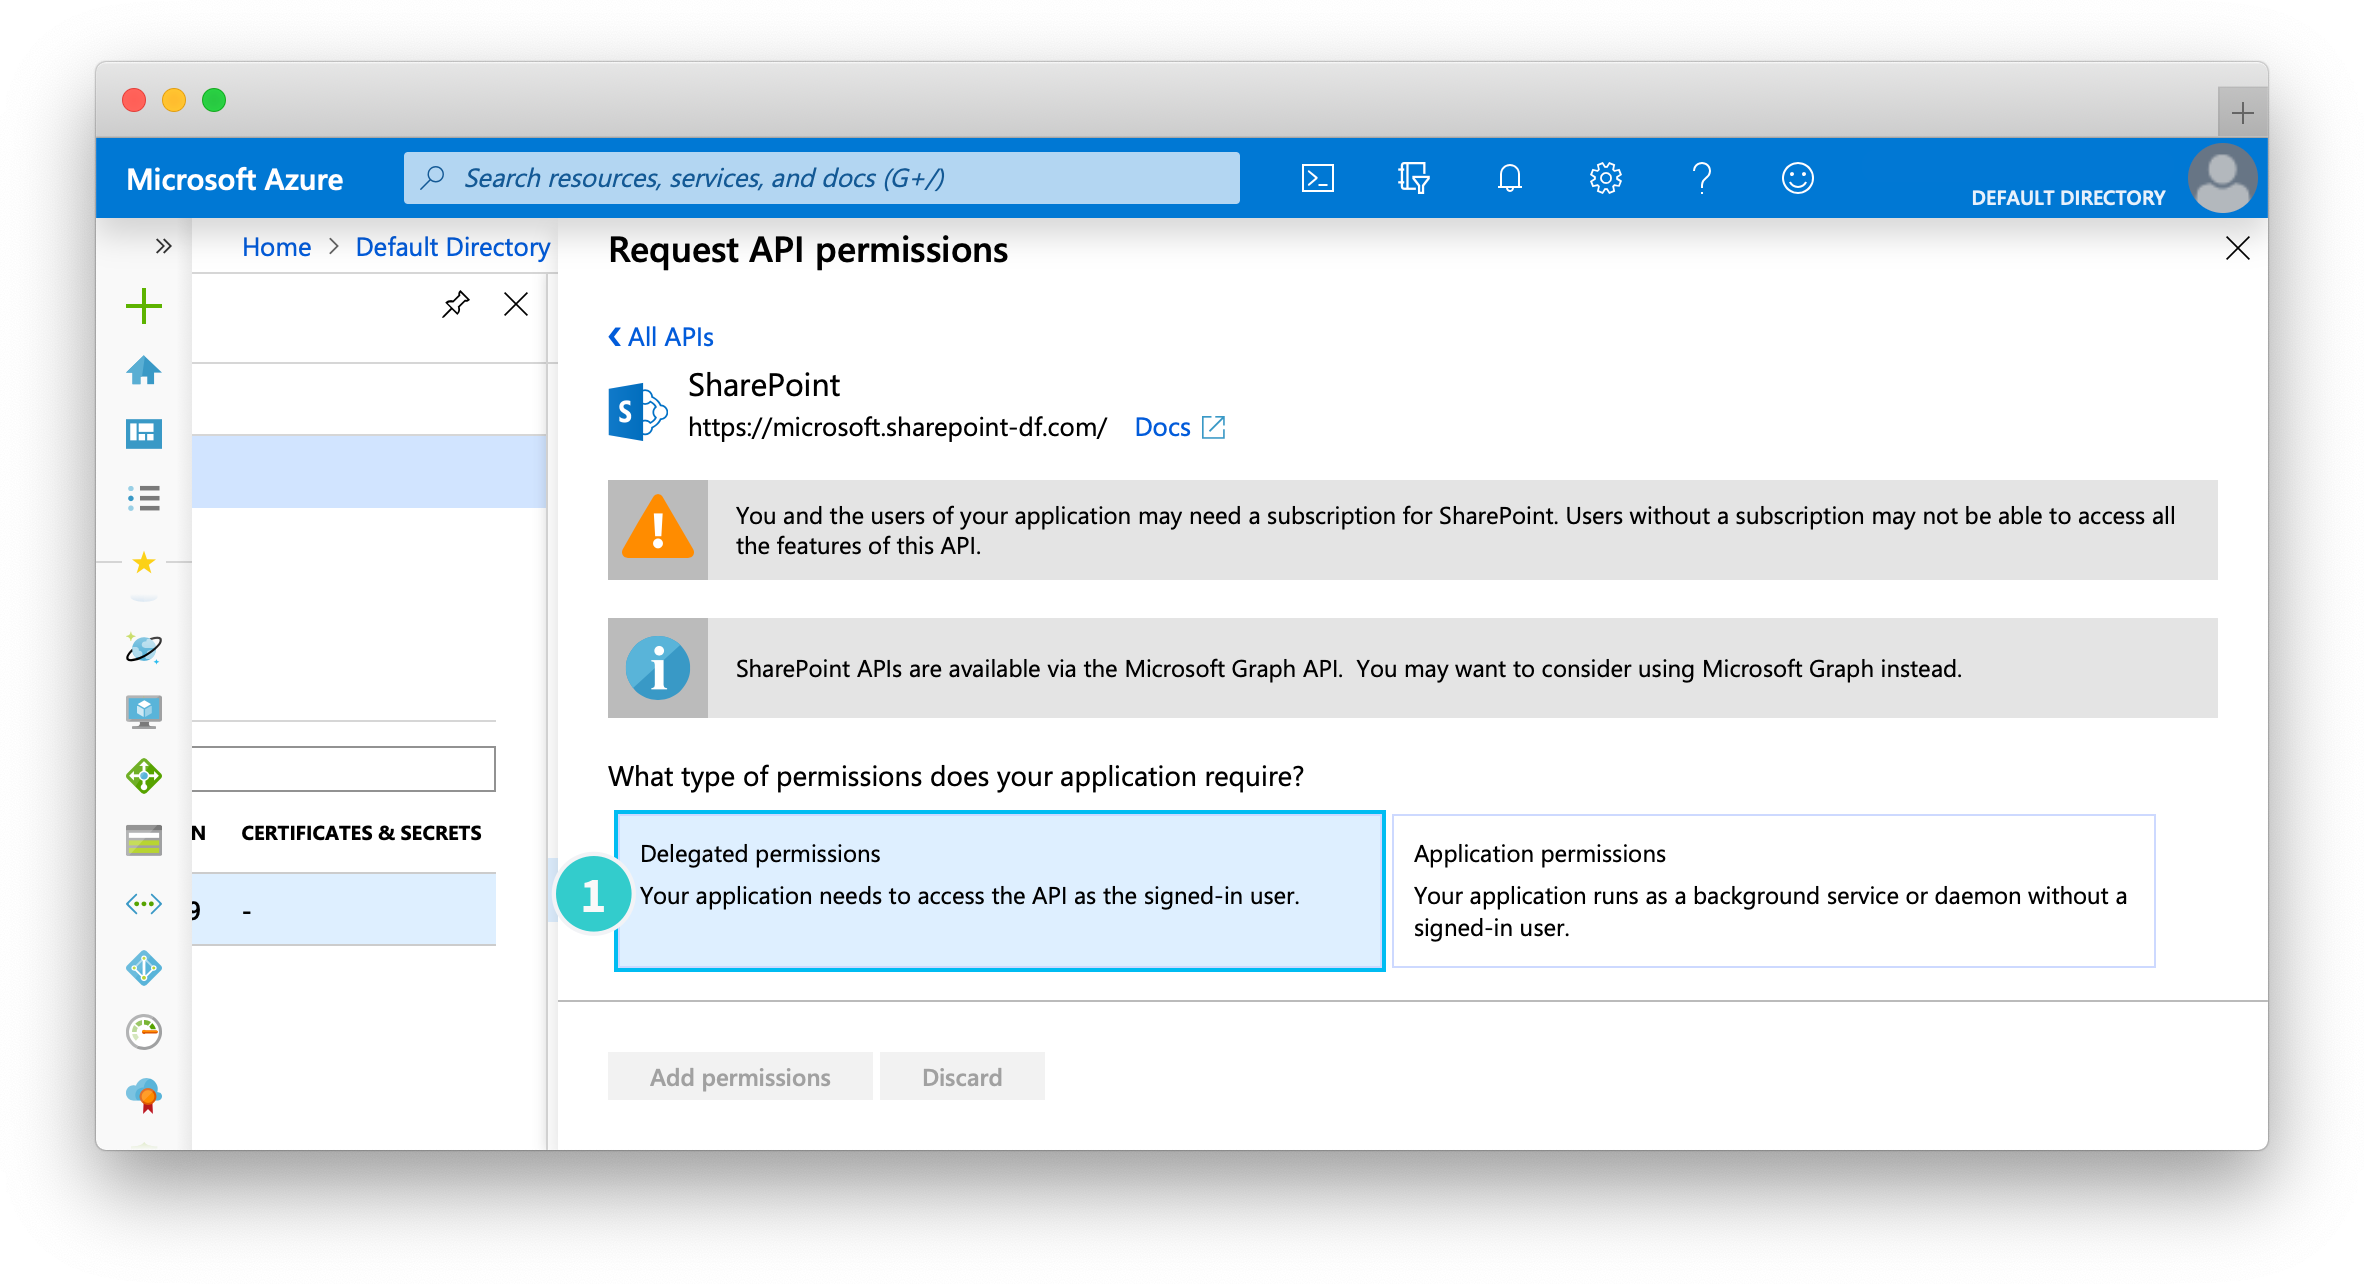This screenshot has height=1284, width=2364.
Task: Open the account avatar menu
Action: pos(2221,178)
